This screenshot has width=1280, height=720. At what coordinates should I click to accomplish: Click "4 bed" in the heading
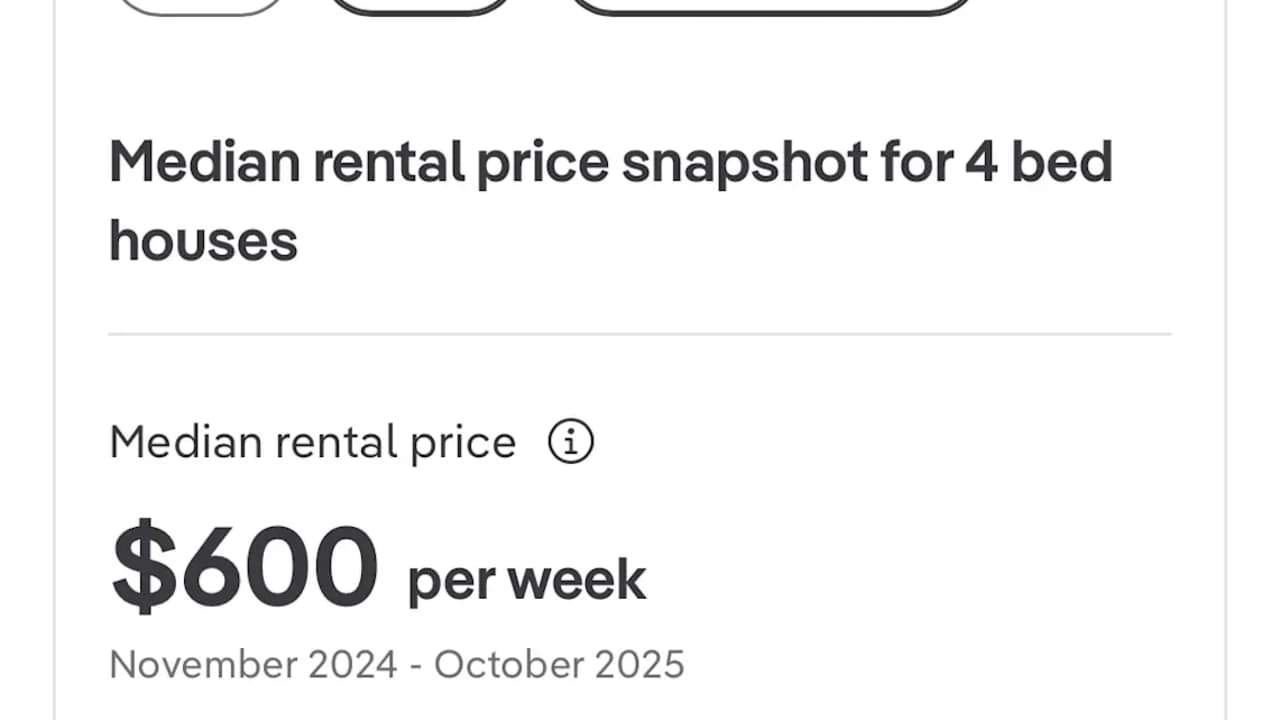pyautogui.click(x=1039, y=162)
